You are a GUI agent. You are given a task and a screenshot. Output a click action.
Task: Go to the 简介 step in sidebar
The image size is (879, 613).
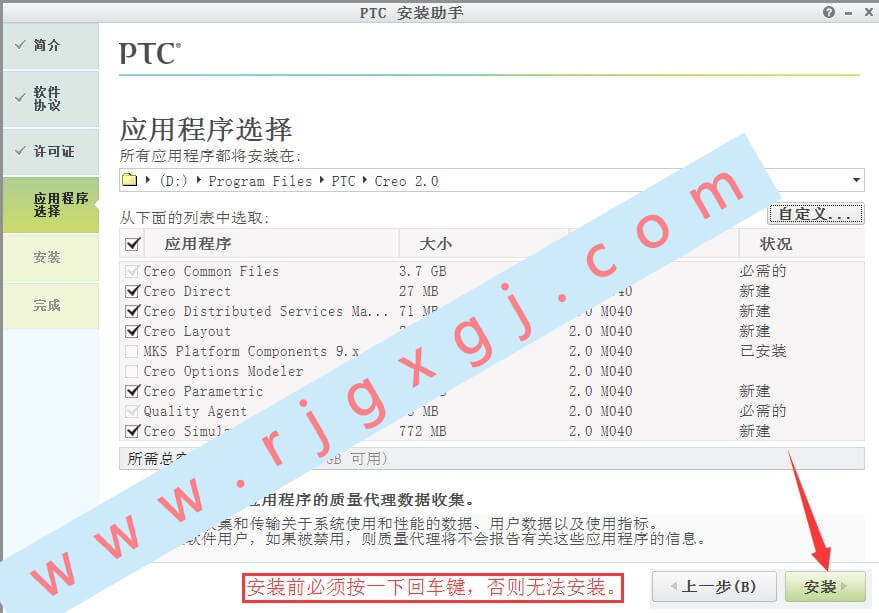pos(50,45)
